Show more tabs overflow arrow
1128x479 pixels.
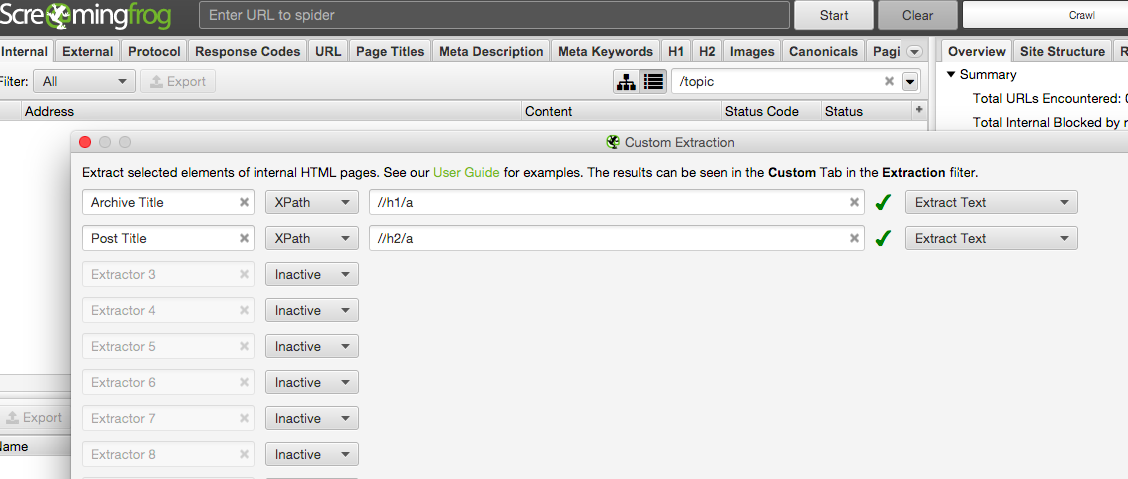914,52
